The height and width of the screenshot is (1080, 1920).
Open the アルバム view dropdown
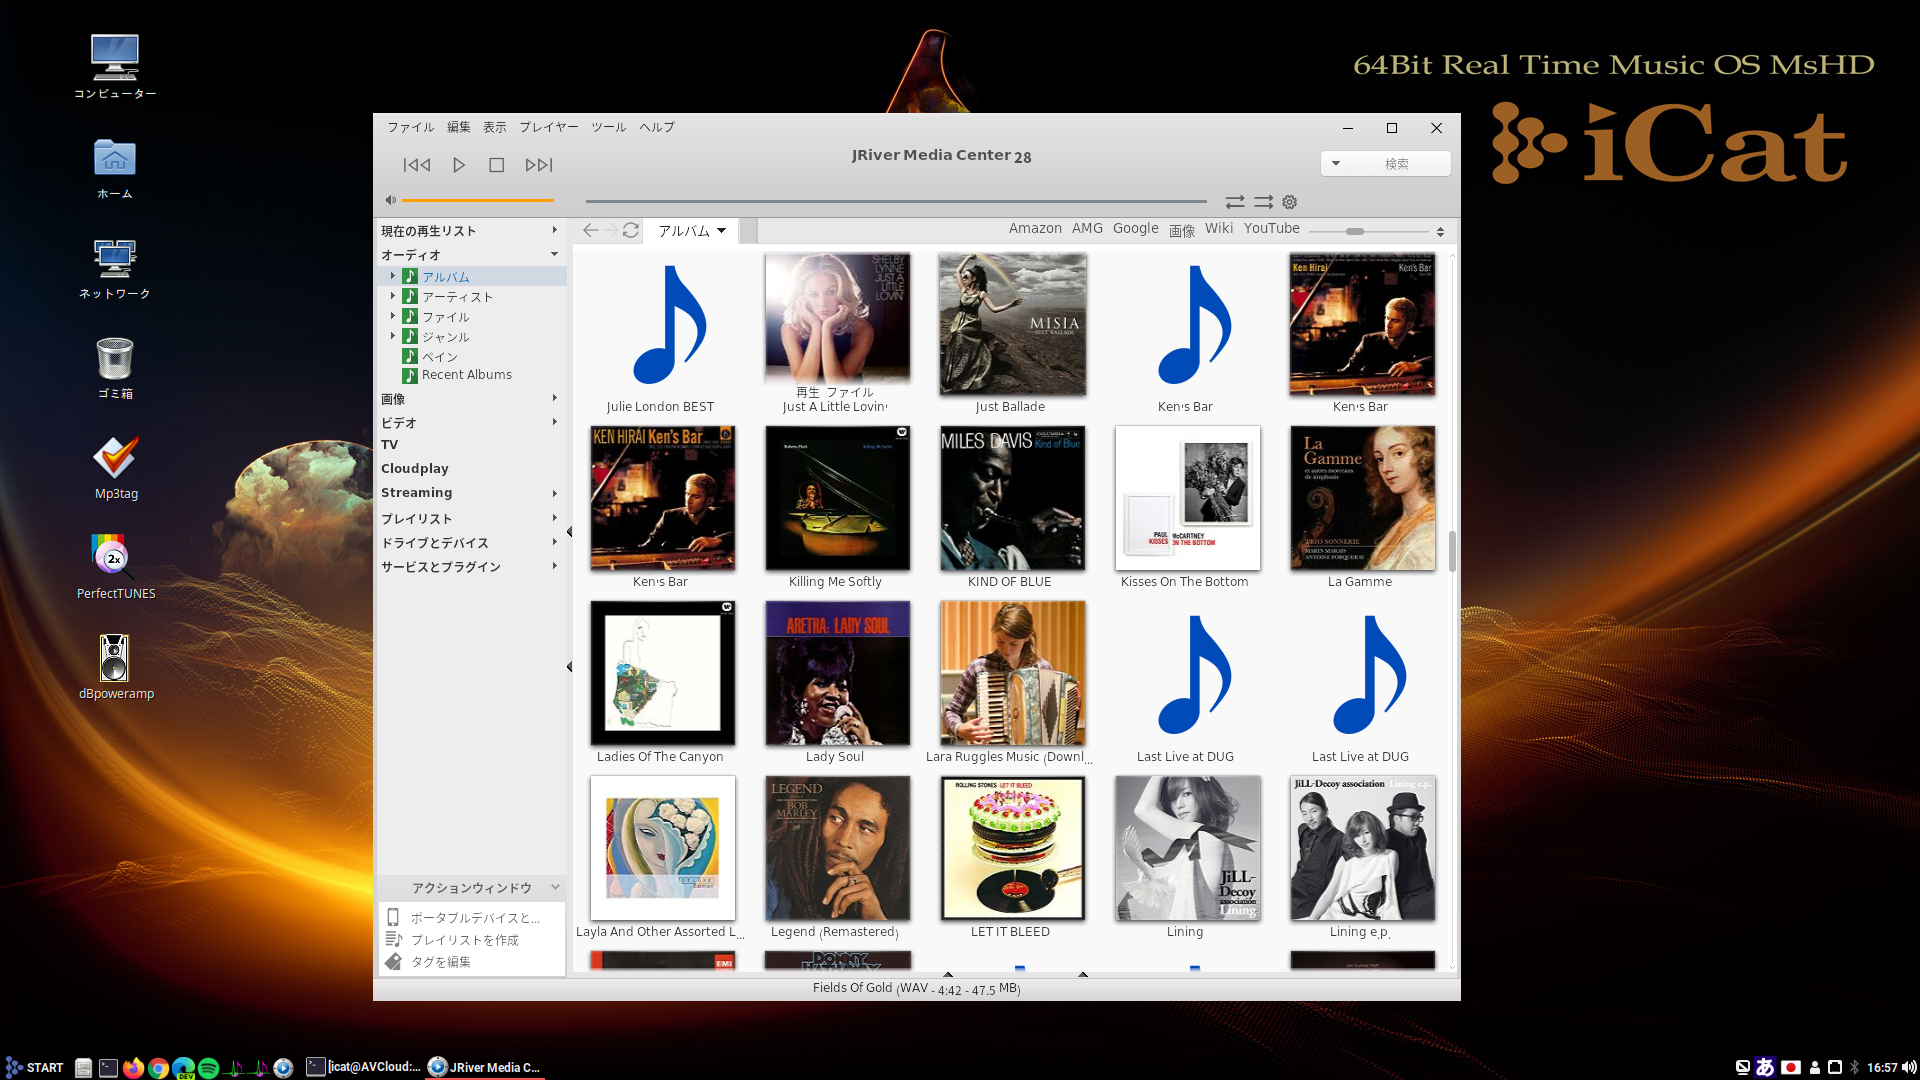tap(691, 231)
